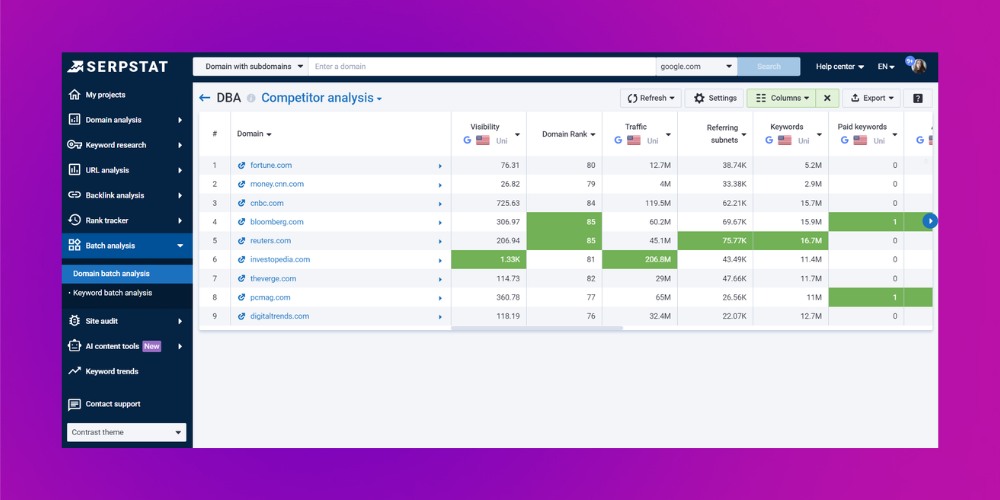The height and width of the screenshot is (500, 1000).
Task: Open Paid keywords column sort arrow
Action: (x=895, y=135)
